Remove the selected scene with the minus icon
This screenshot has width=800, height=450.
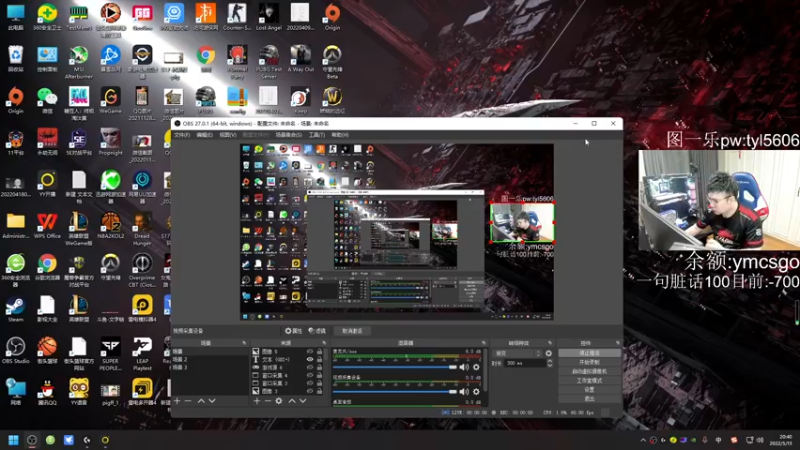tap(188, 401)
